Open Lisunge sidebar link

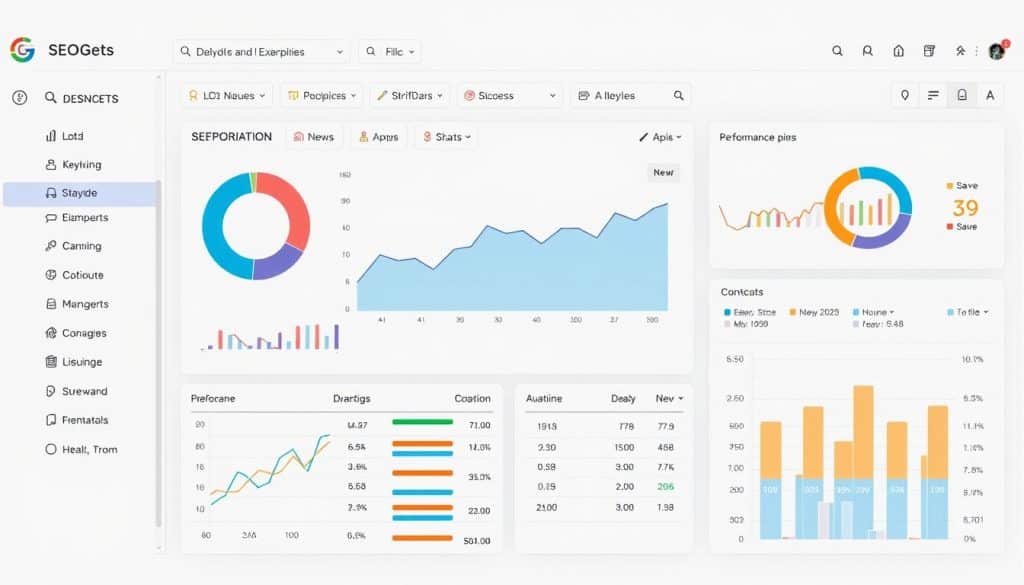(82, 362)
